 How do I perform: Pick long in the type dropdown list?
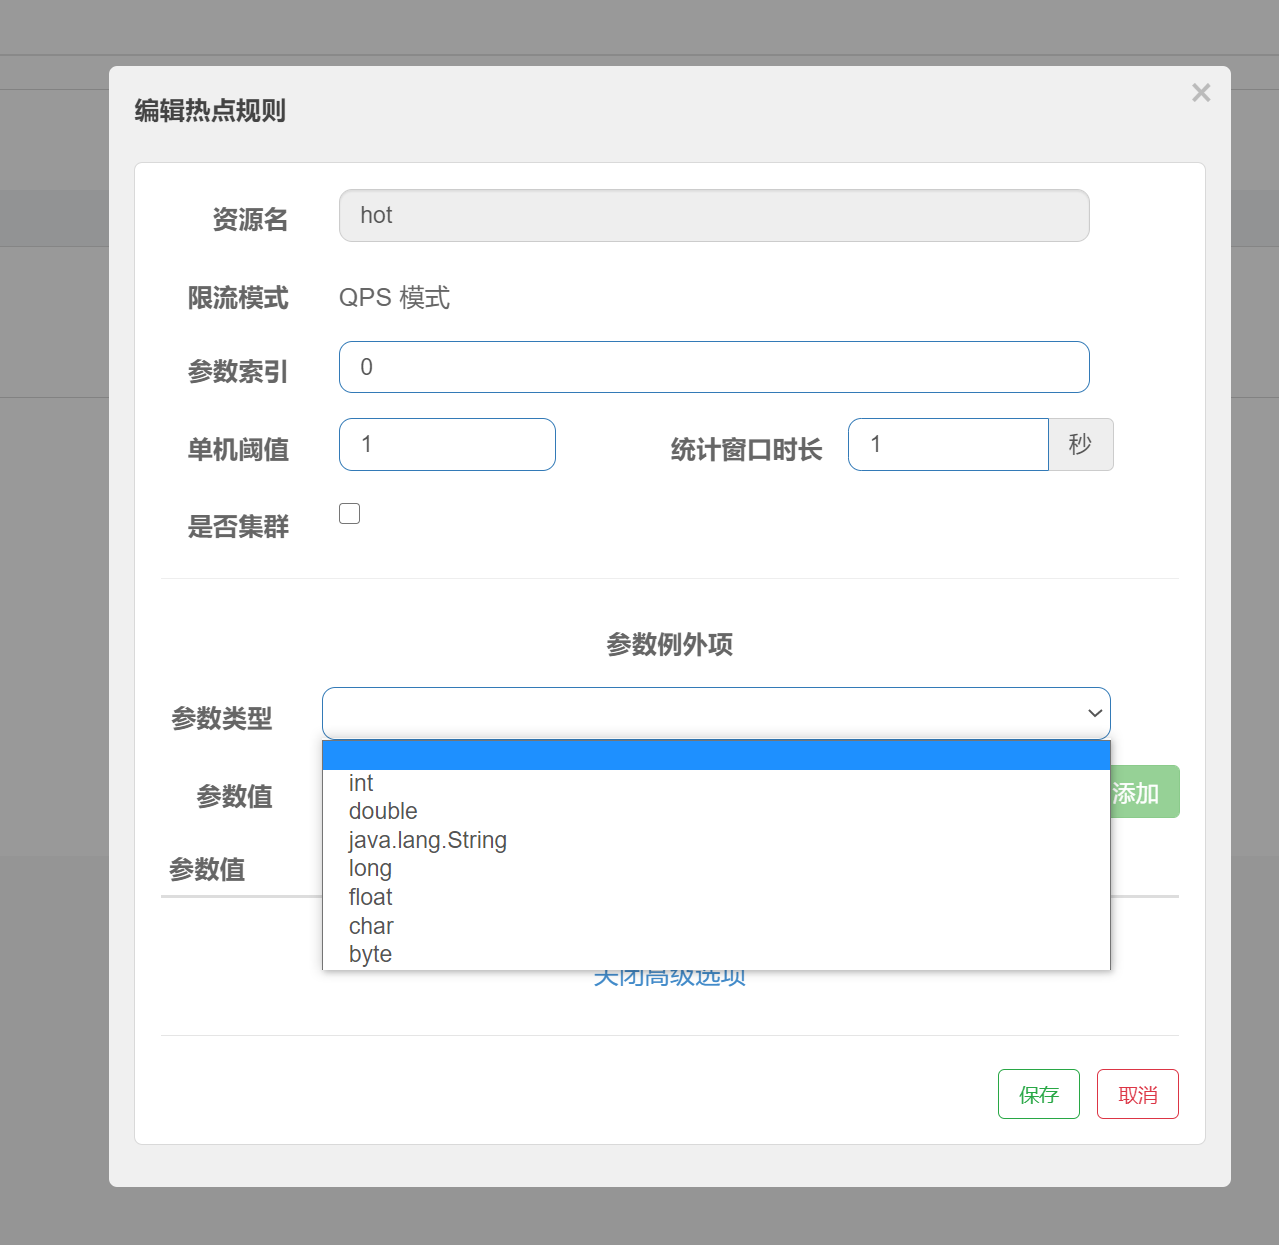(370, 868)
